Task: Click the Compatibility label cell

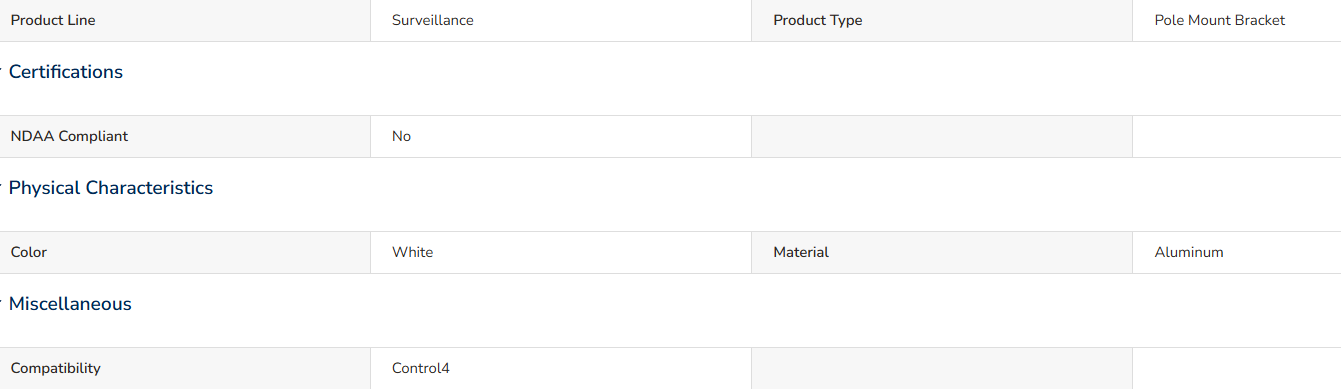Action: point(185,368)
